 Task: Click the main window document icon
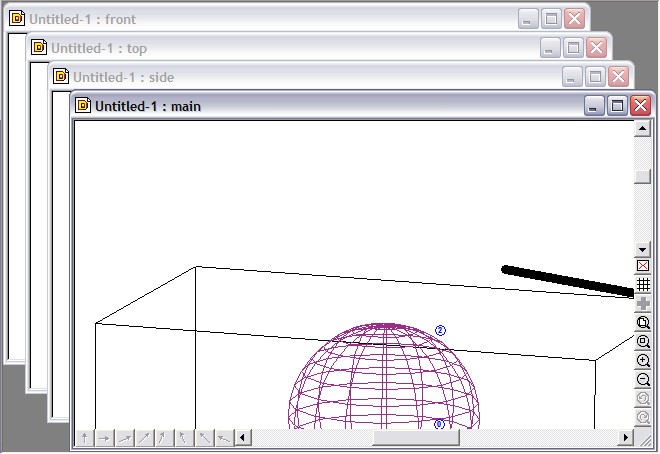coord(83,105)
